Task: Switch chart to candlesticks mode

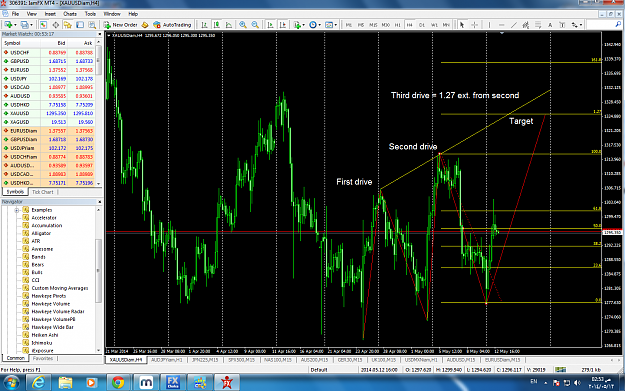Action: (x=217, y=25)
